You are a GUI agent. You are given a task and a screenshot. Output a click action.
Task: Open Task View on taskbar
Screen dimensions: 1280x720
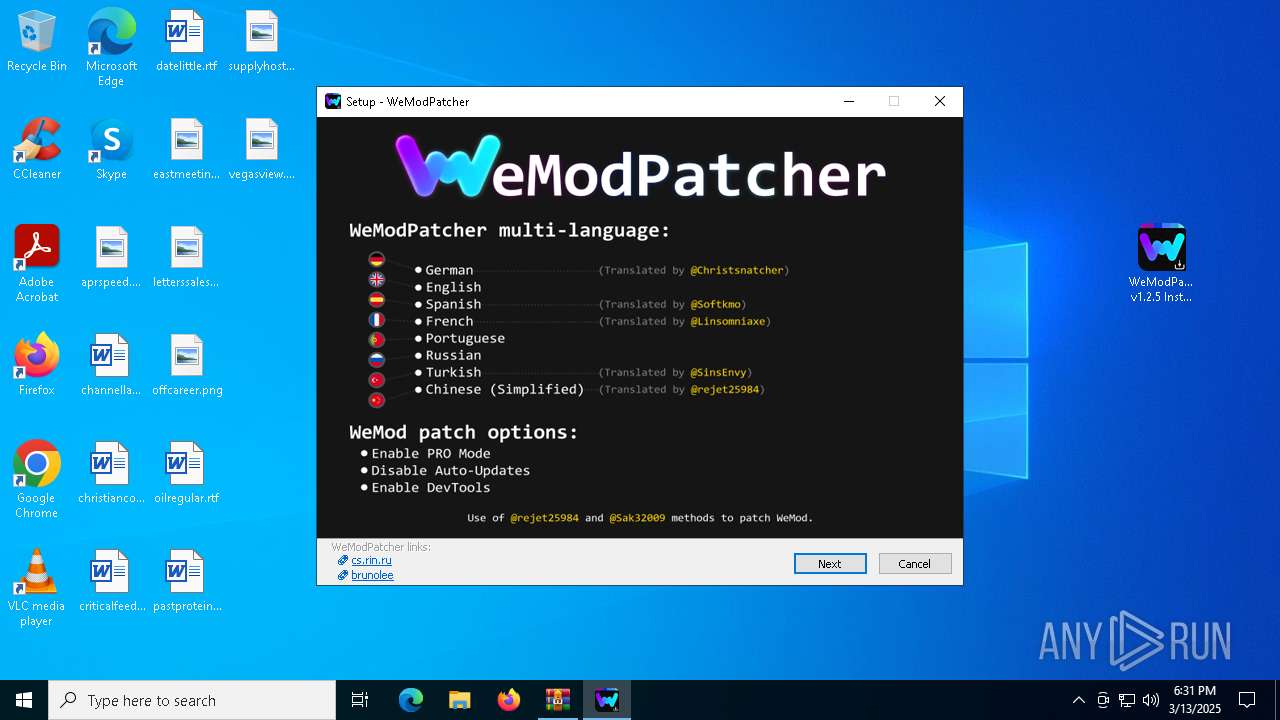(x=360, y=700)
